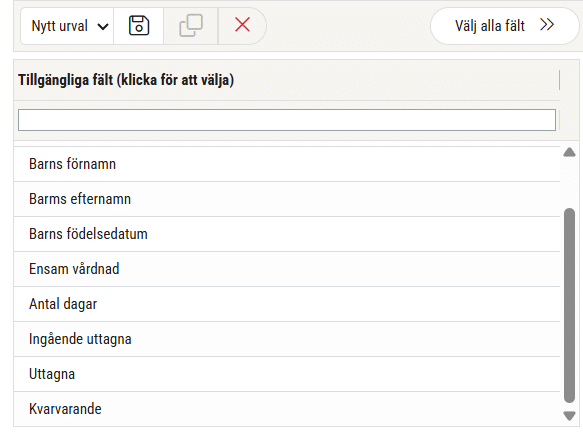The width and height of the screenshot is (583, 437).
Task: Click the scroll up arrow of field list
Action: click(569, 152)
